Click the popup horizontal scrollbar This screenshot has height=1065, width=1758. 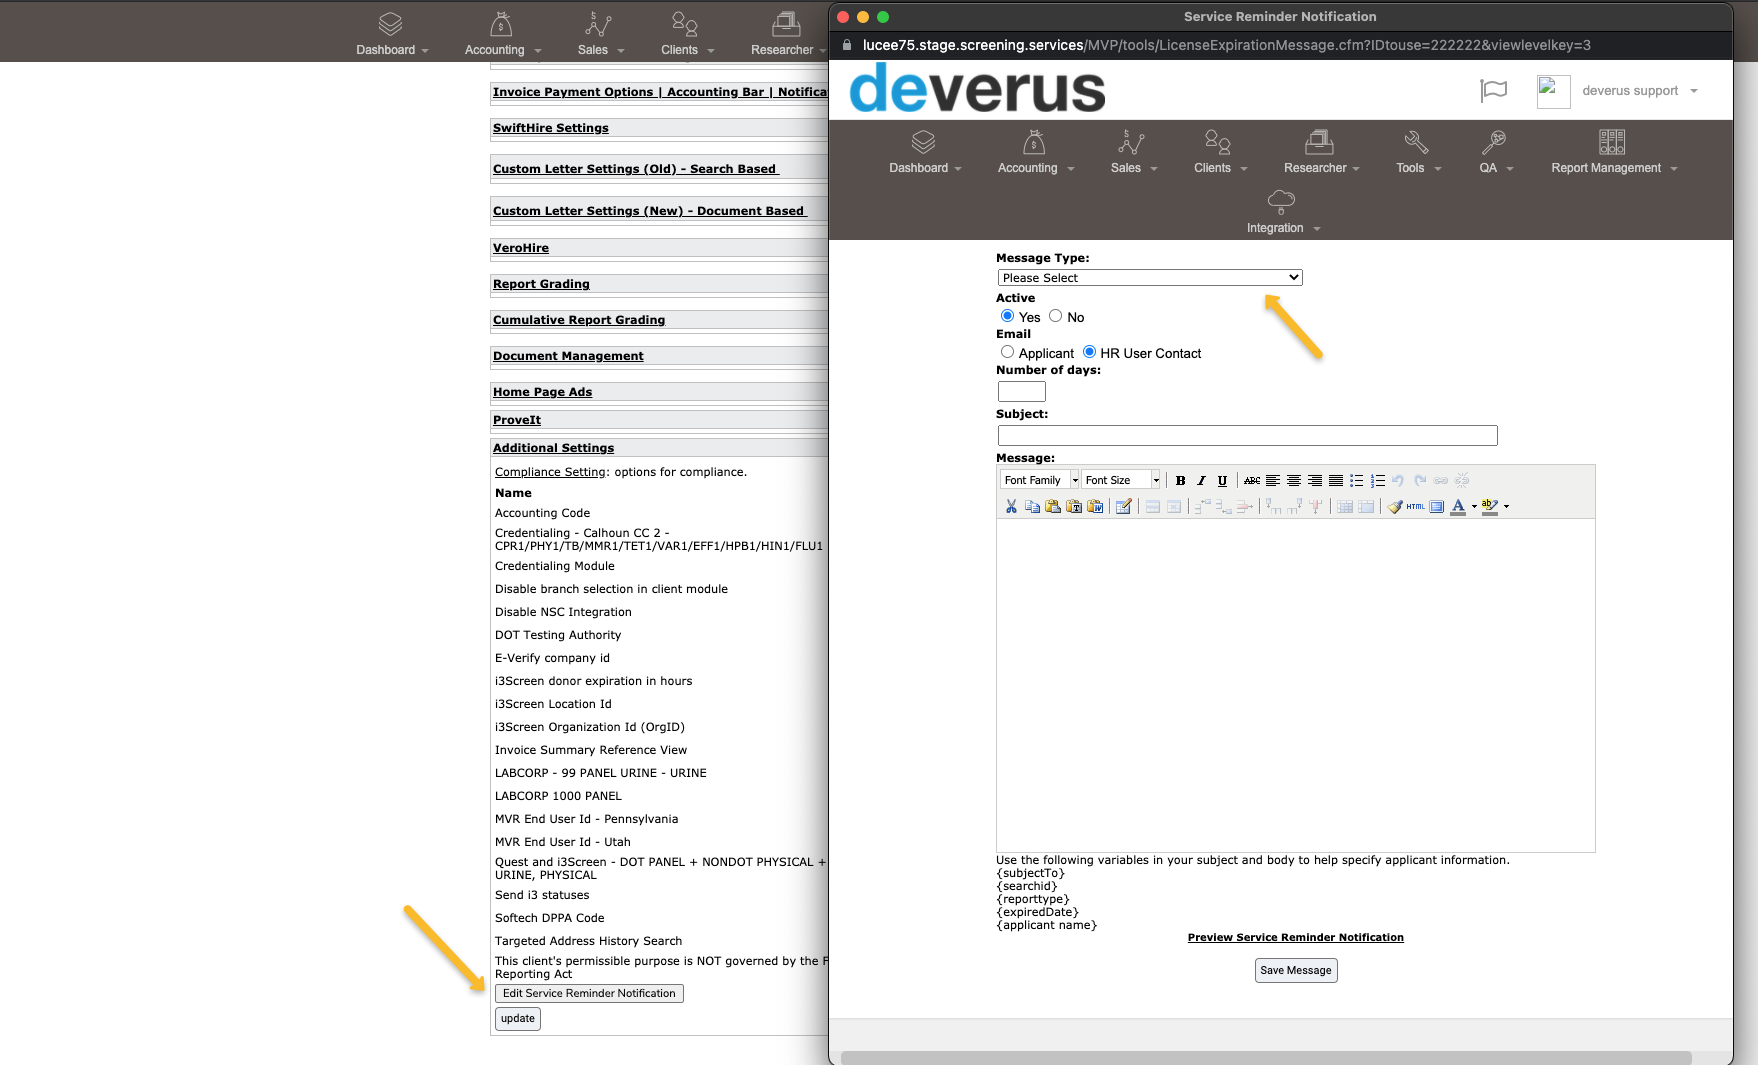pyautogui.click(x=1266, y=1058)
